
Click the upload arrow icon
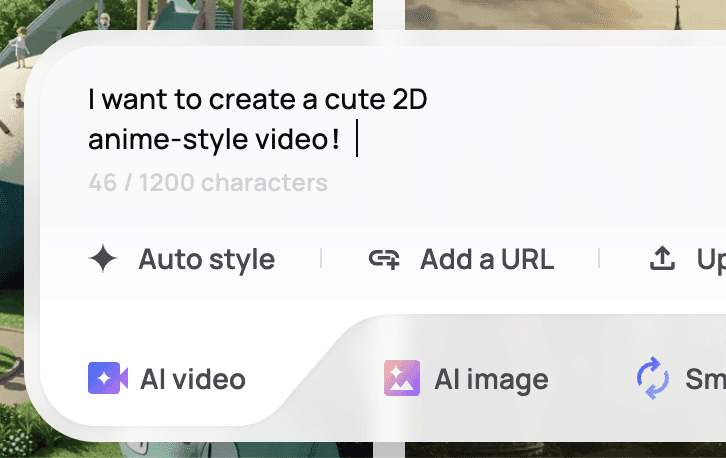662,258
